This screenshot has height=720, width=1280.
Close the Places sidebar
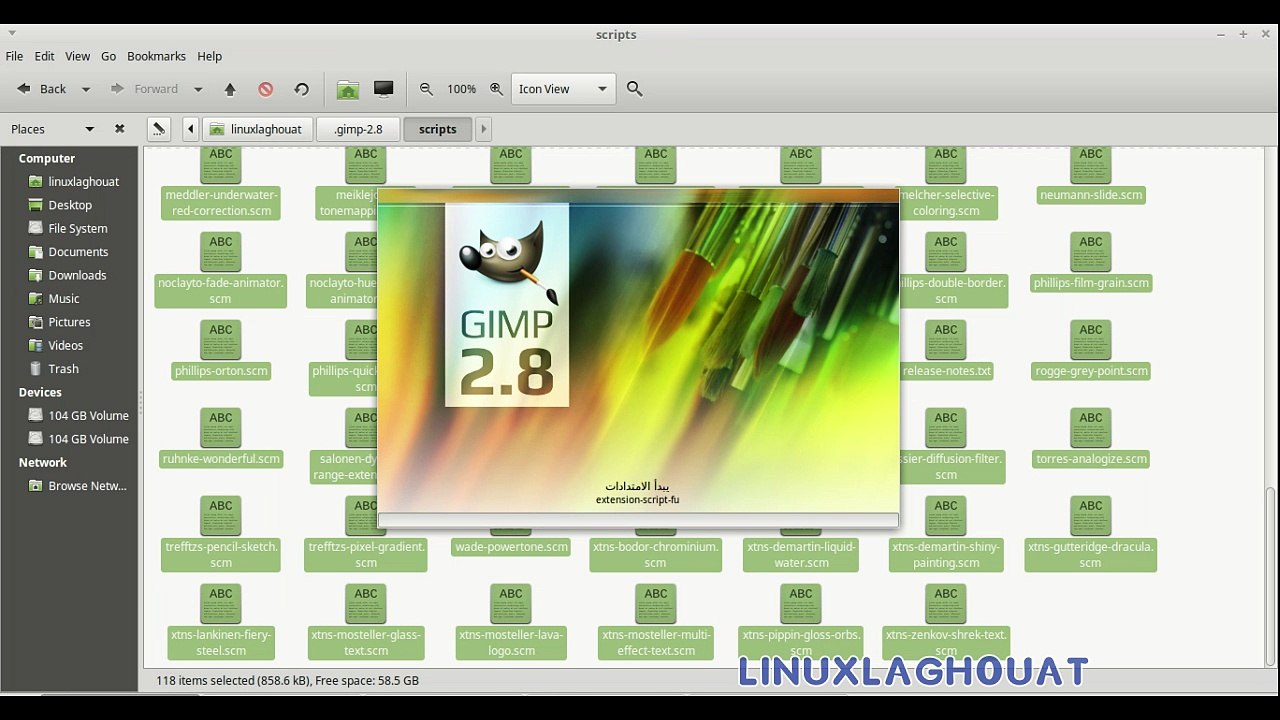tap(120, 129)
